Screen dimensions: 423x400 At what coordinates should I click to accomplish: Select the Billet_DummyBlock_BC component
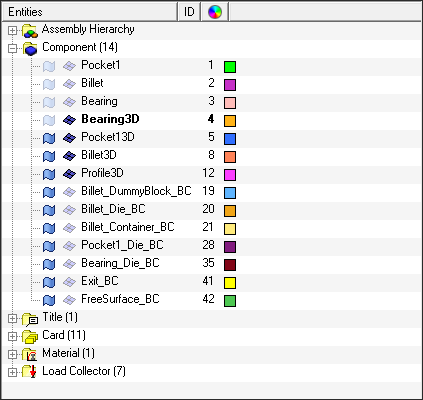[136, 191]
